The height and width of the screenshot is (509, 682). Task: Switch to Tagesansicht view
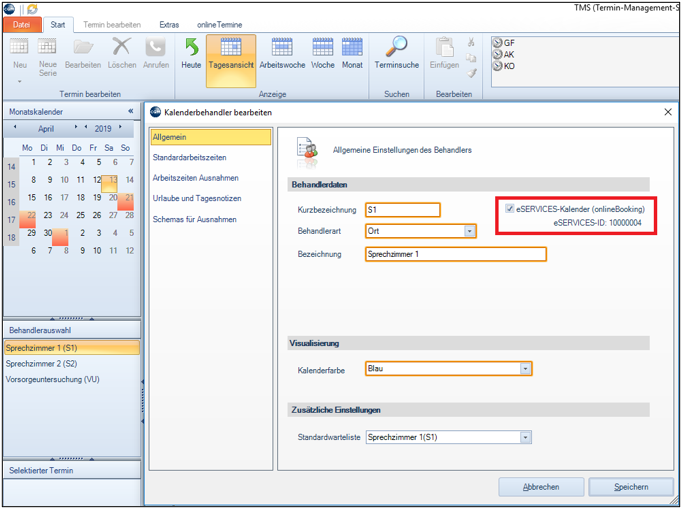coord(231,60)
